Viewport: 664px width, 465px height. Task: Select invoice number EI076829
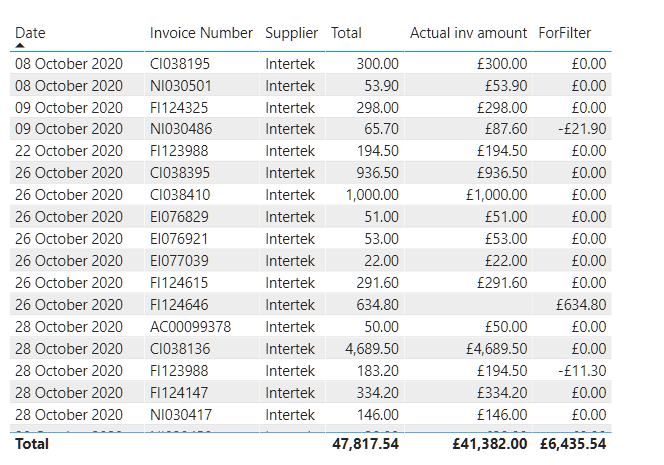coord(179,217)
